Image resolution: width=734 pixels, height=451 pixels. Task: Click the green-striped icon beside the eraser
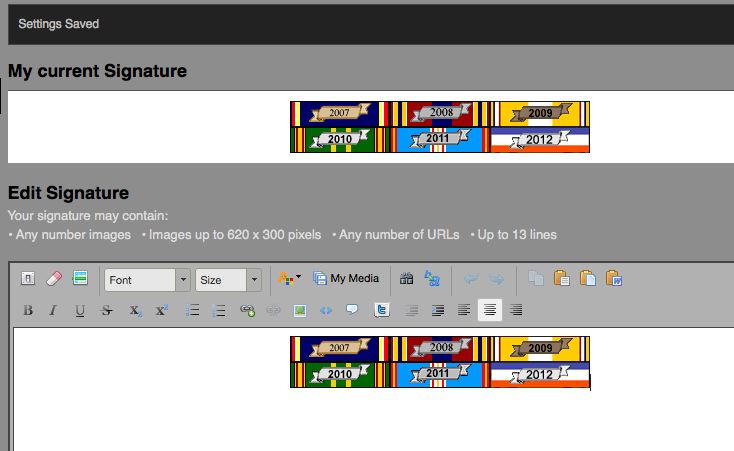click(x=80, y=278)
